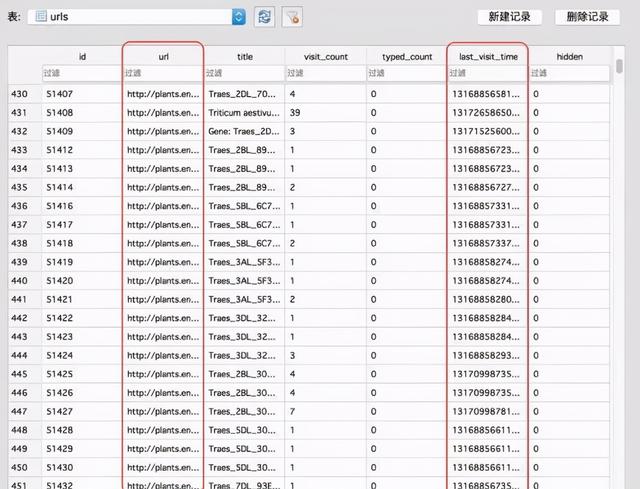Select title cell in row 446
Viewport: 640px width, 489px height.
(x=245, y=393)
